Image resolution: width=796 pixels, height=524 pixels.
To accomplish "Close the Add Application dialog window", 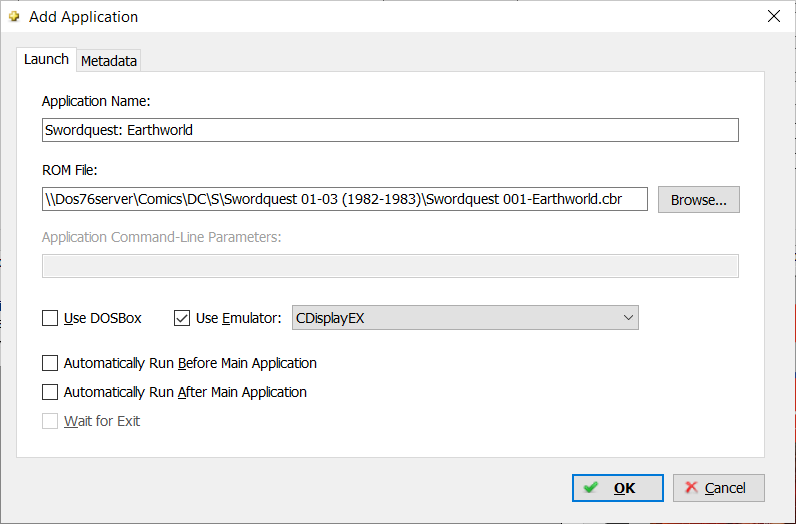I will 774,16.
